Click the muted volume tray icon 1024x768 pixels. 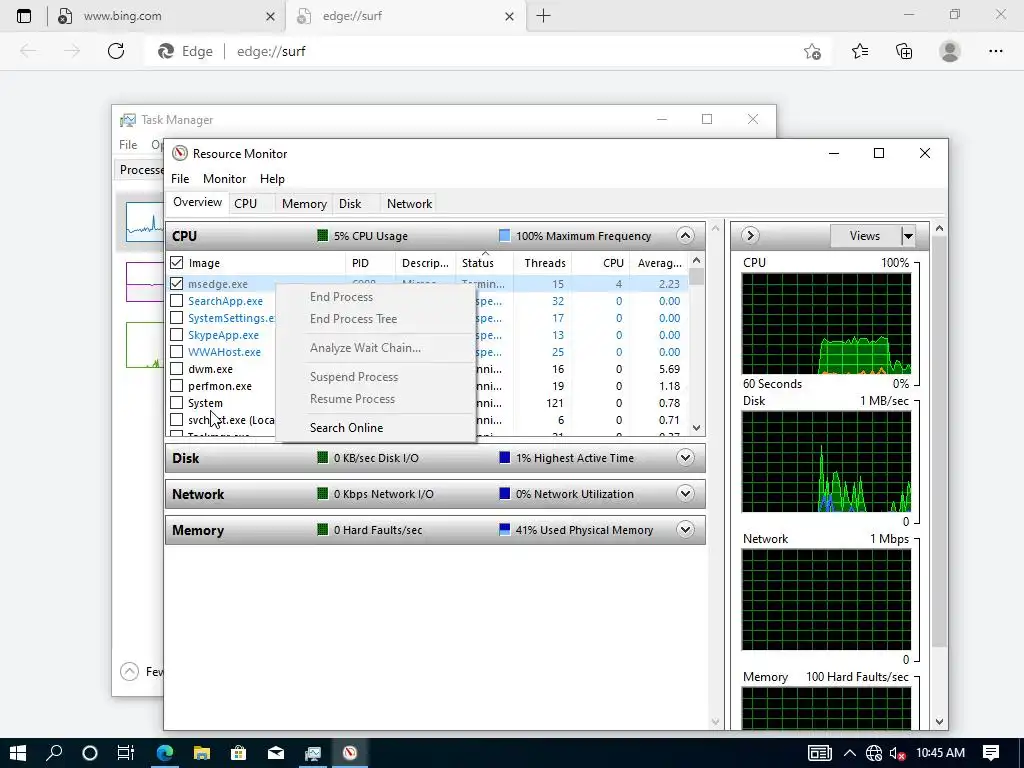(898, 753)
